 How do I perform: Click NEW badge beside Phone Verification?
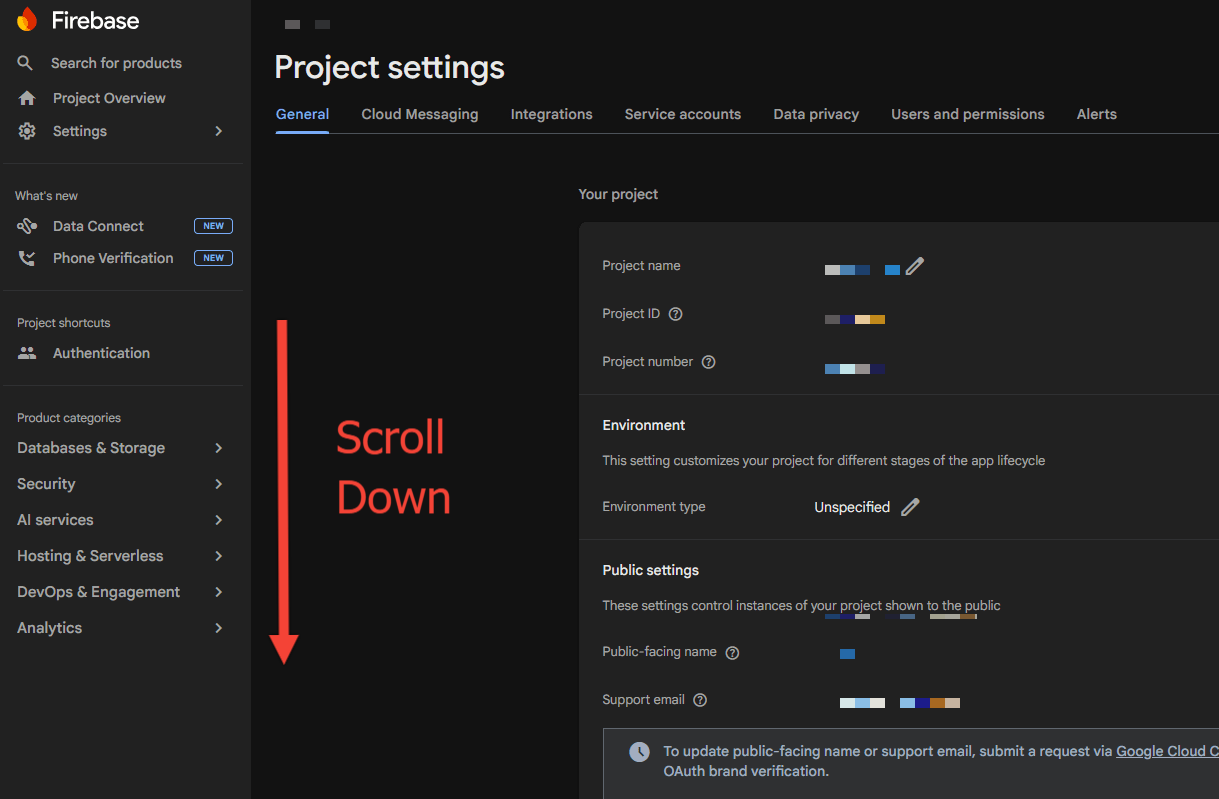[x=213, y=258]
